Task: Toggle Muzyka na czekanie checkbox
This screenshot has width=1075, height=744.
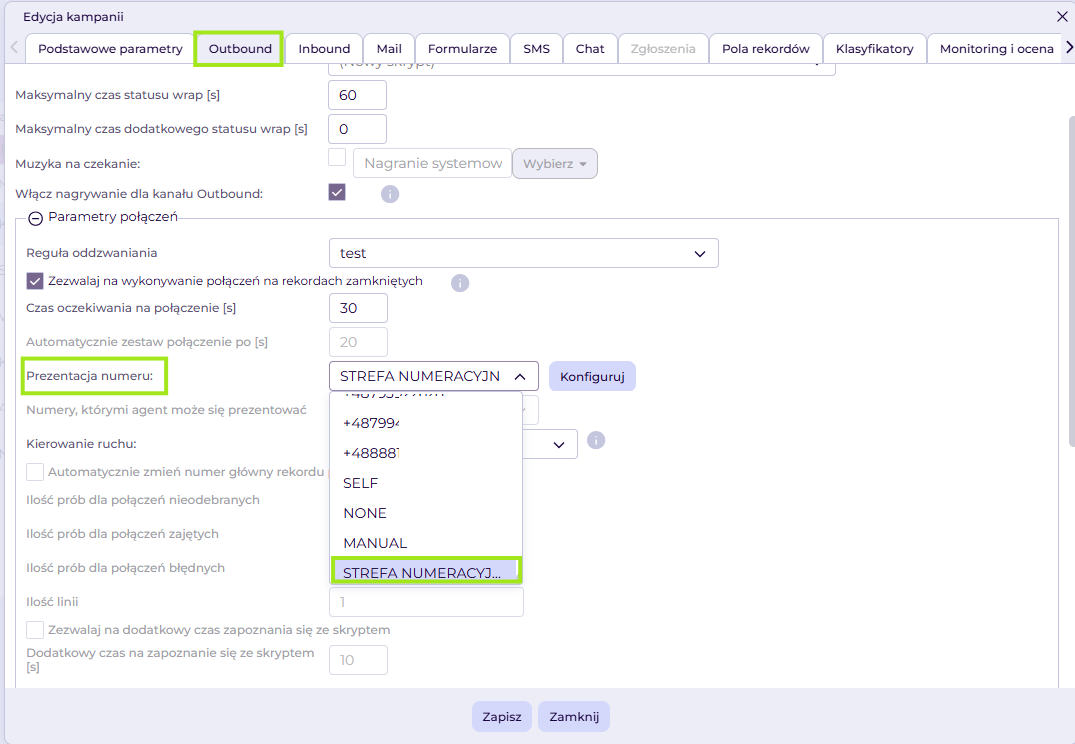Action: click(x=337, y=157)
